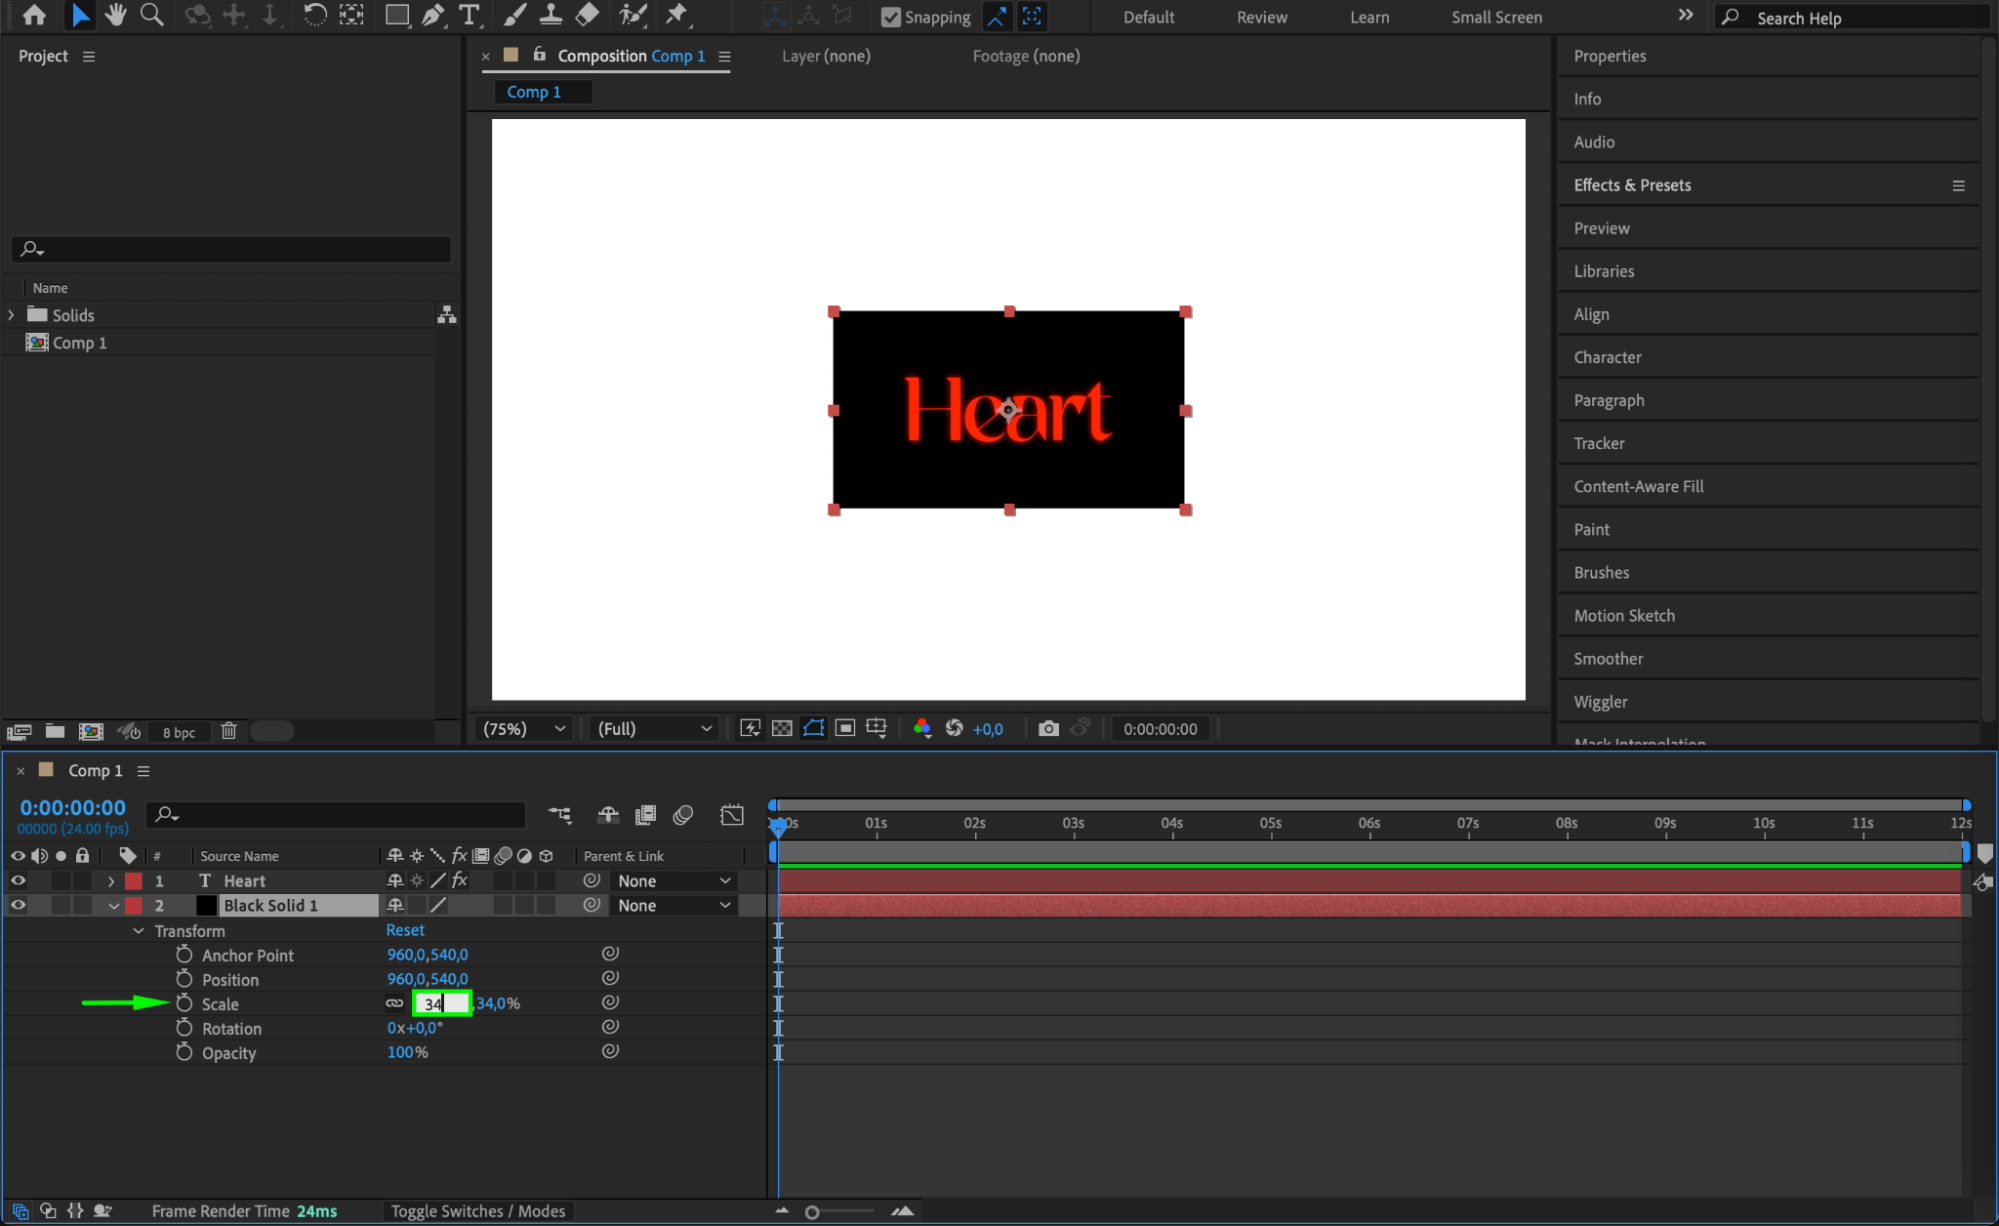Hide the Heart text layer

click(x=18, y=881)
